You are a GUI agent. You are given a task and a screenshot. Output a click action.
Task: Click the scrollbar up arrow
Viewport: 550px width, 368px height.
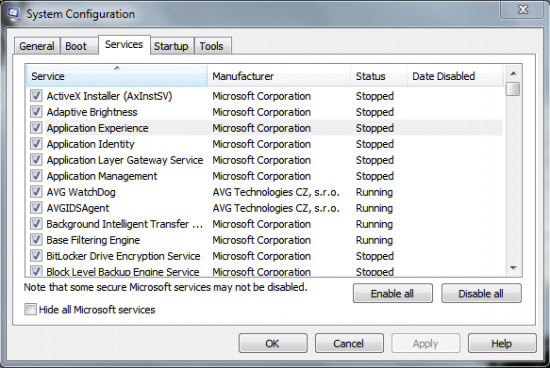click(514, 73)
